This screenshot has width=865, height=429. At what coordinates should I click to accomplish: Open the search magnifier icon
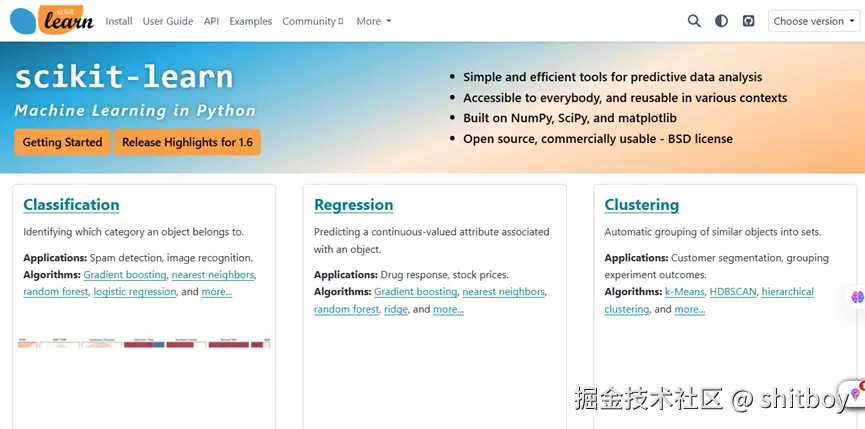(x=694, y=21)
